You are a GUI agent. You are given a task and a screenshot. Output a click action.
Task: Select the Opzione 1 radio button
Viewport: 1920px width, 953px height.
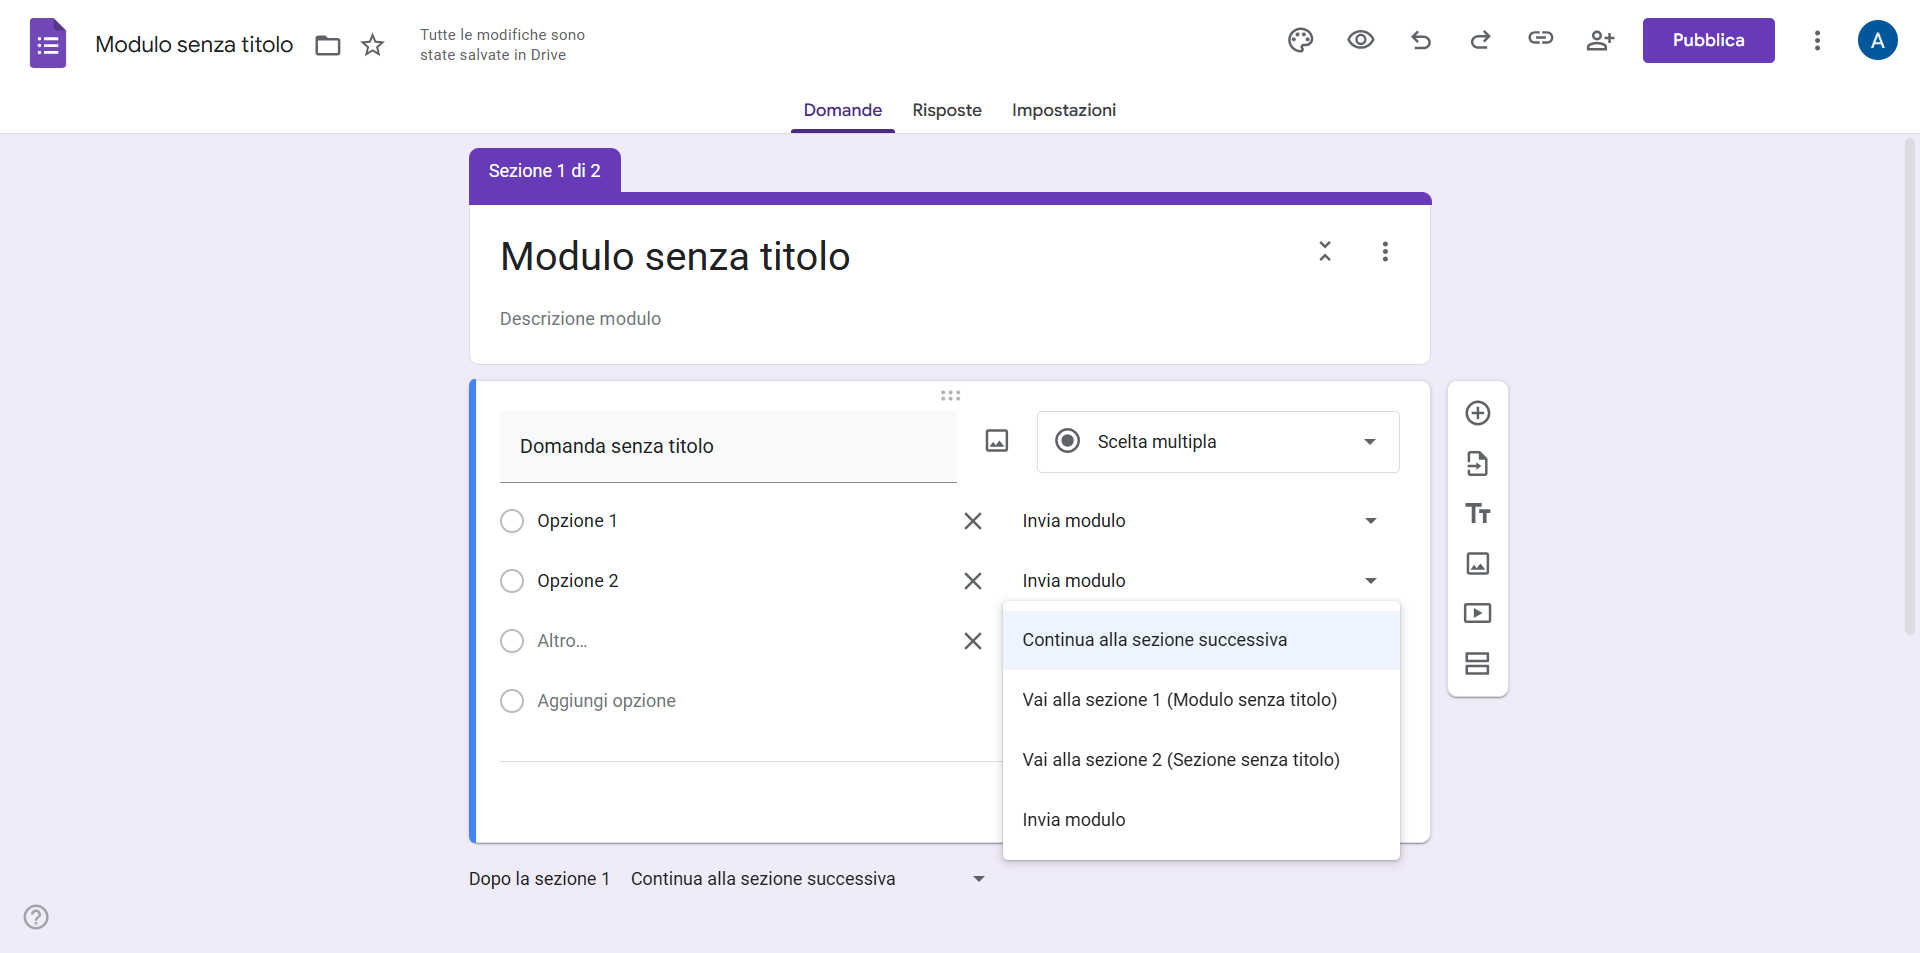pos(512,521)
